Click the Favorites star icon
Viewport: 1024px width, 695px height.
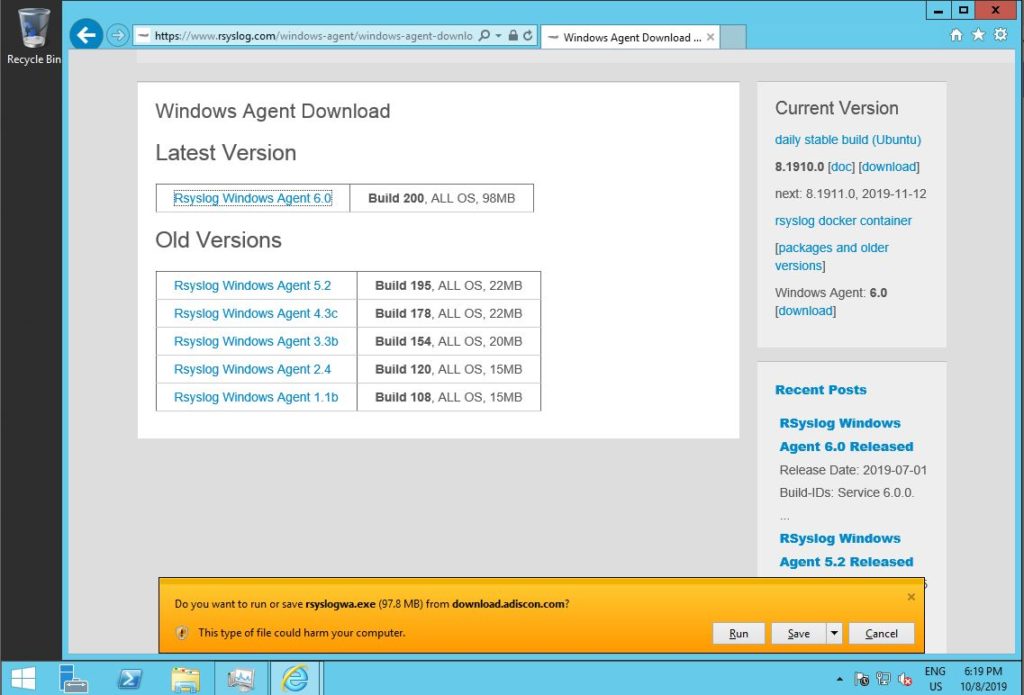(x=978, y=33)
